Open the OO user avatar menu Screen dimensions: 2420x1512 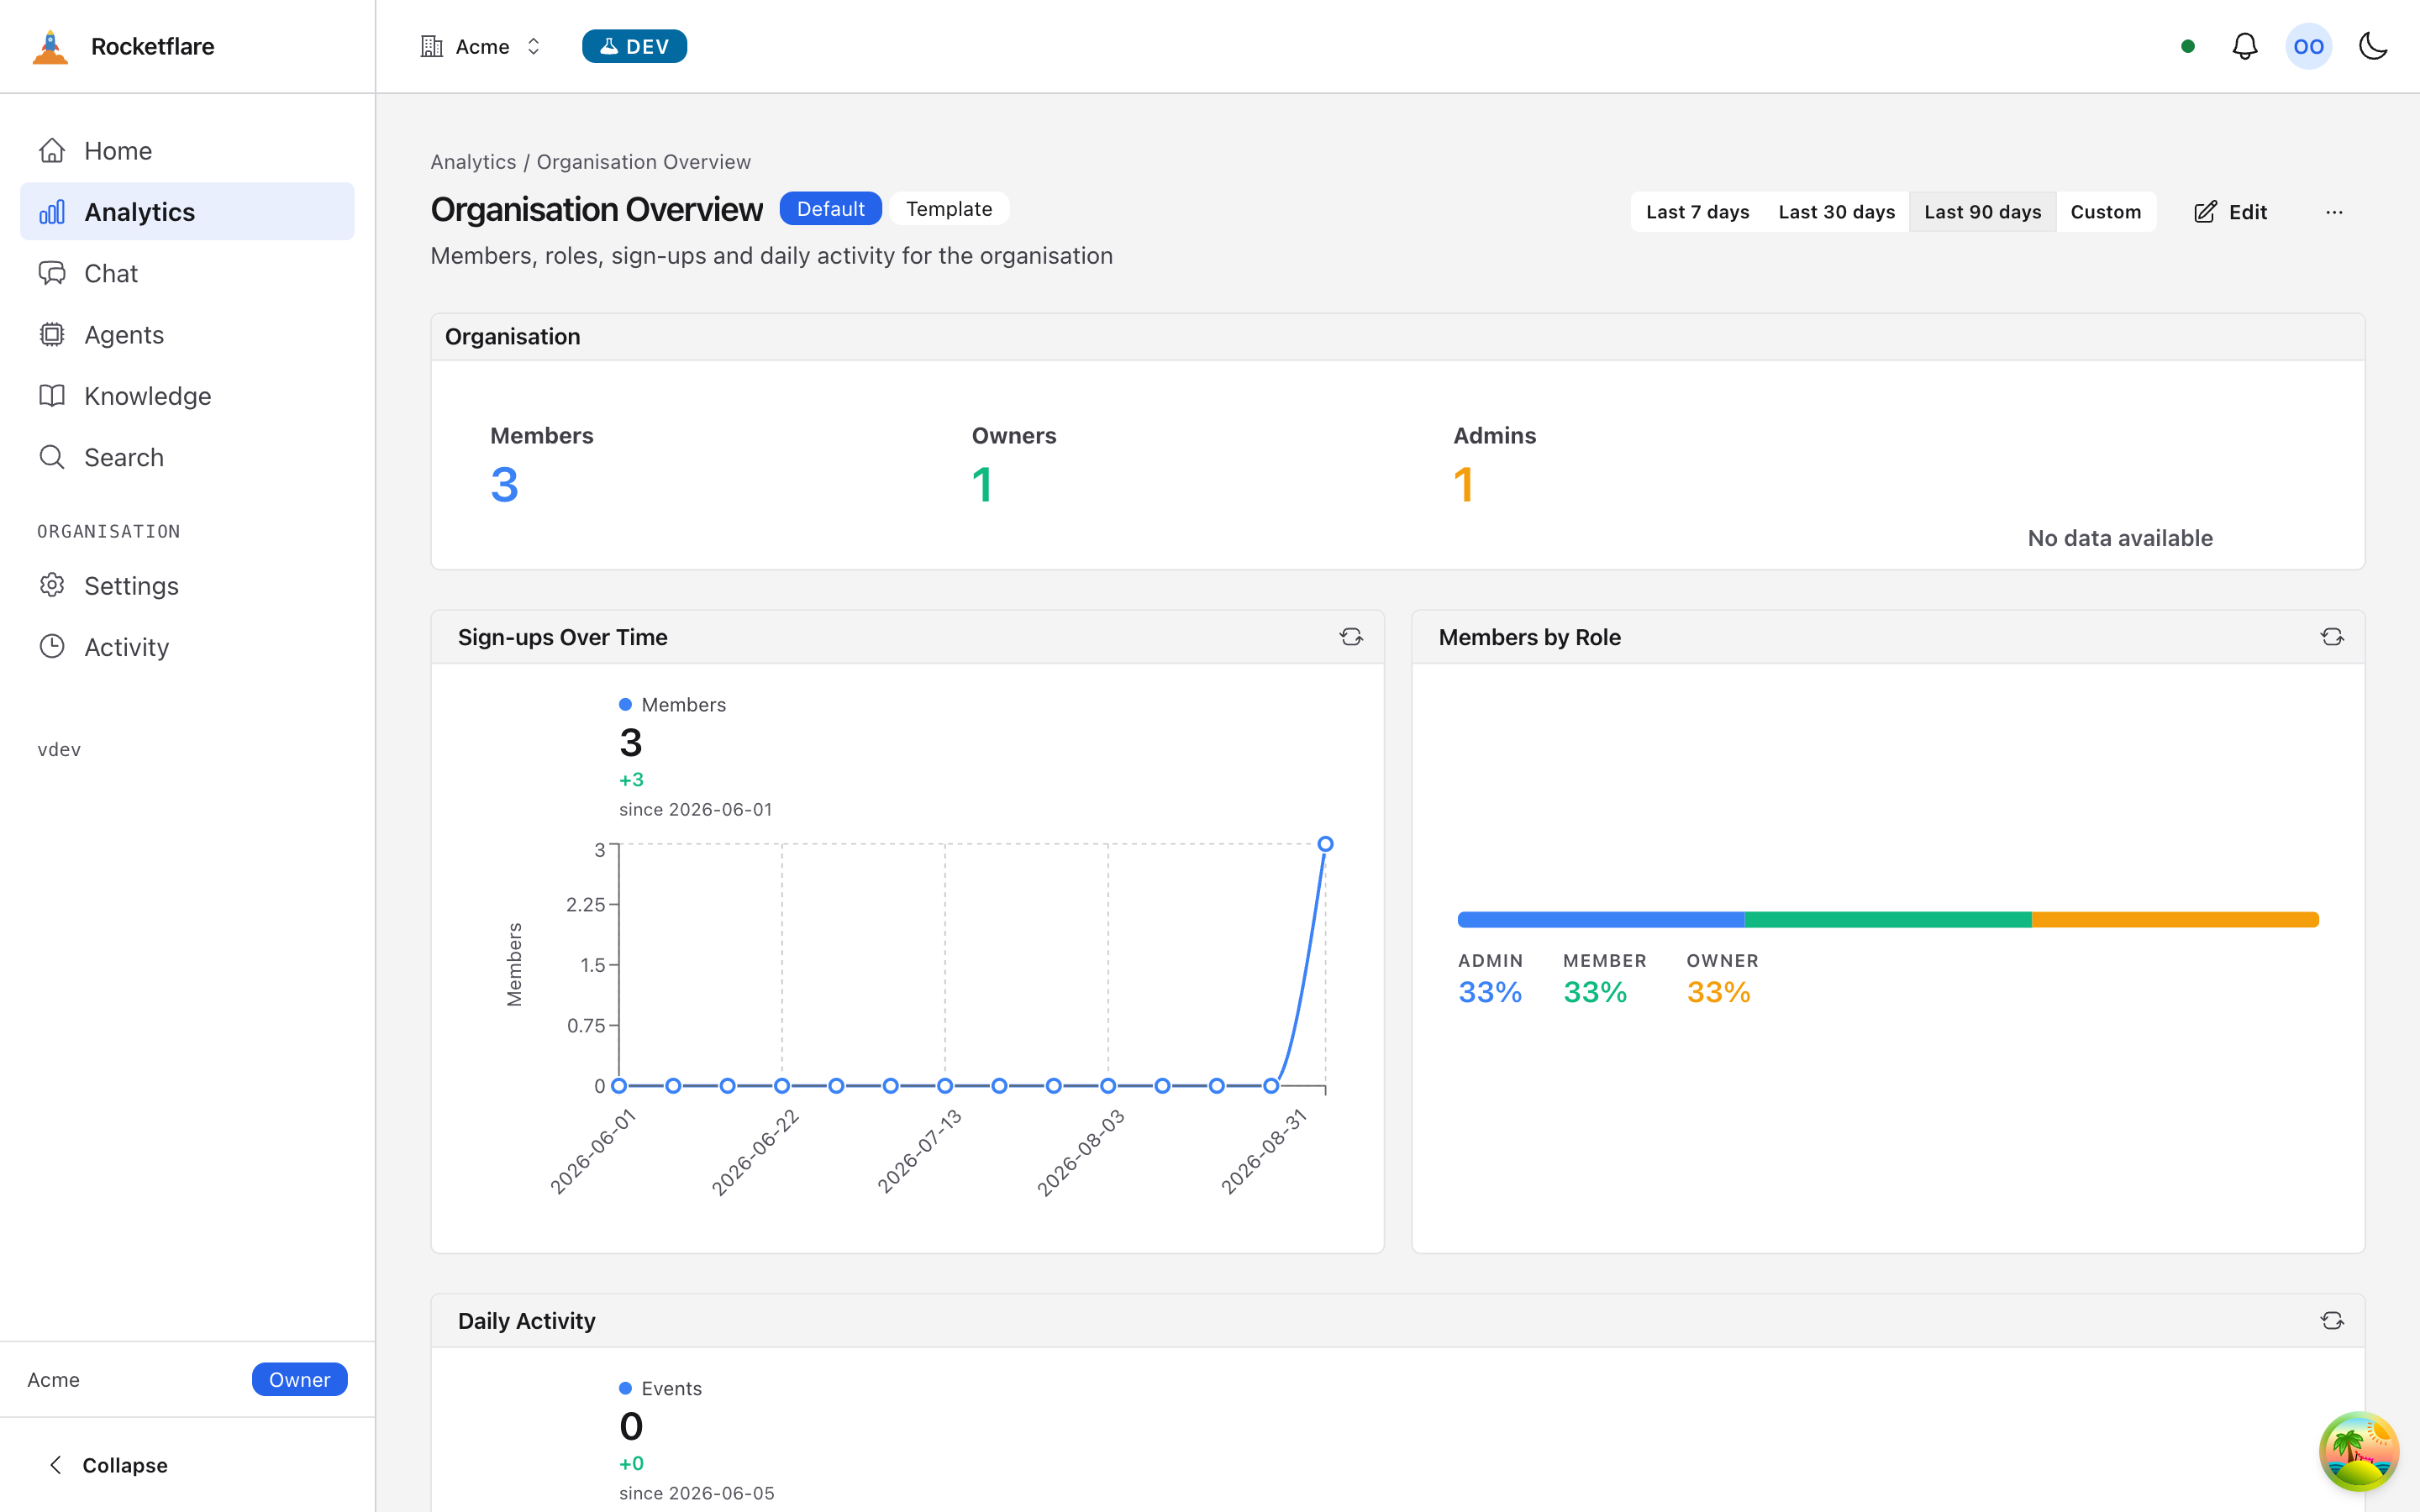click(2309, 46)
